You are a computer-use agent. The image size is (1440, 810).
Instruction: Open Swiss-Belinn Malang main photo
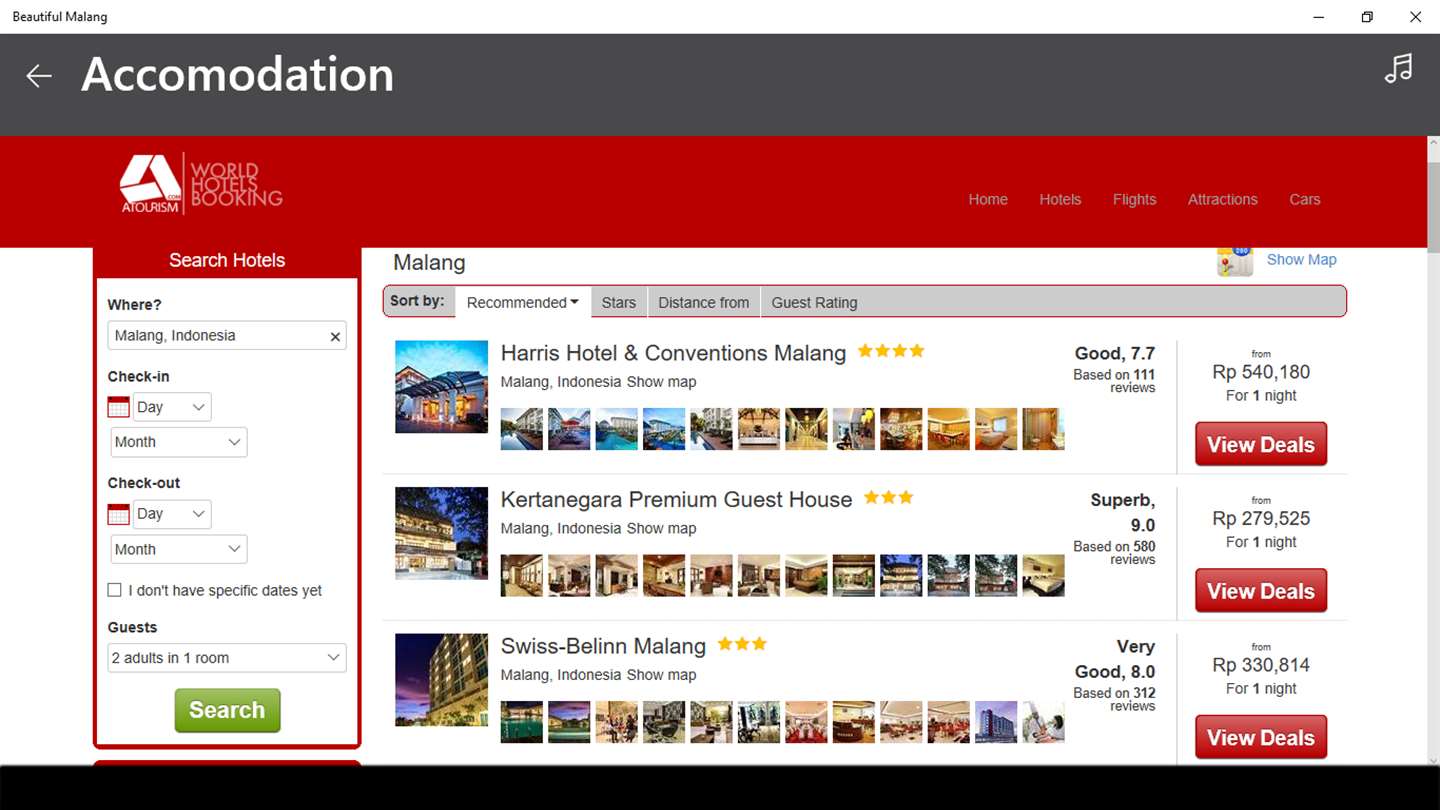(441, 680)
